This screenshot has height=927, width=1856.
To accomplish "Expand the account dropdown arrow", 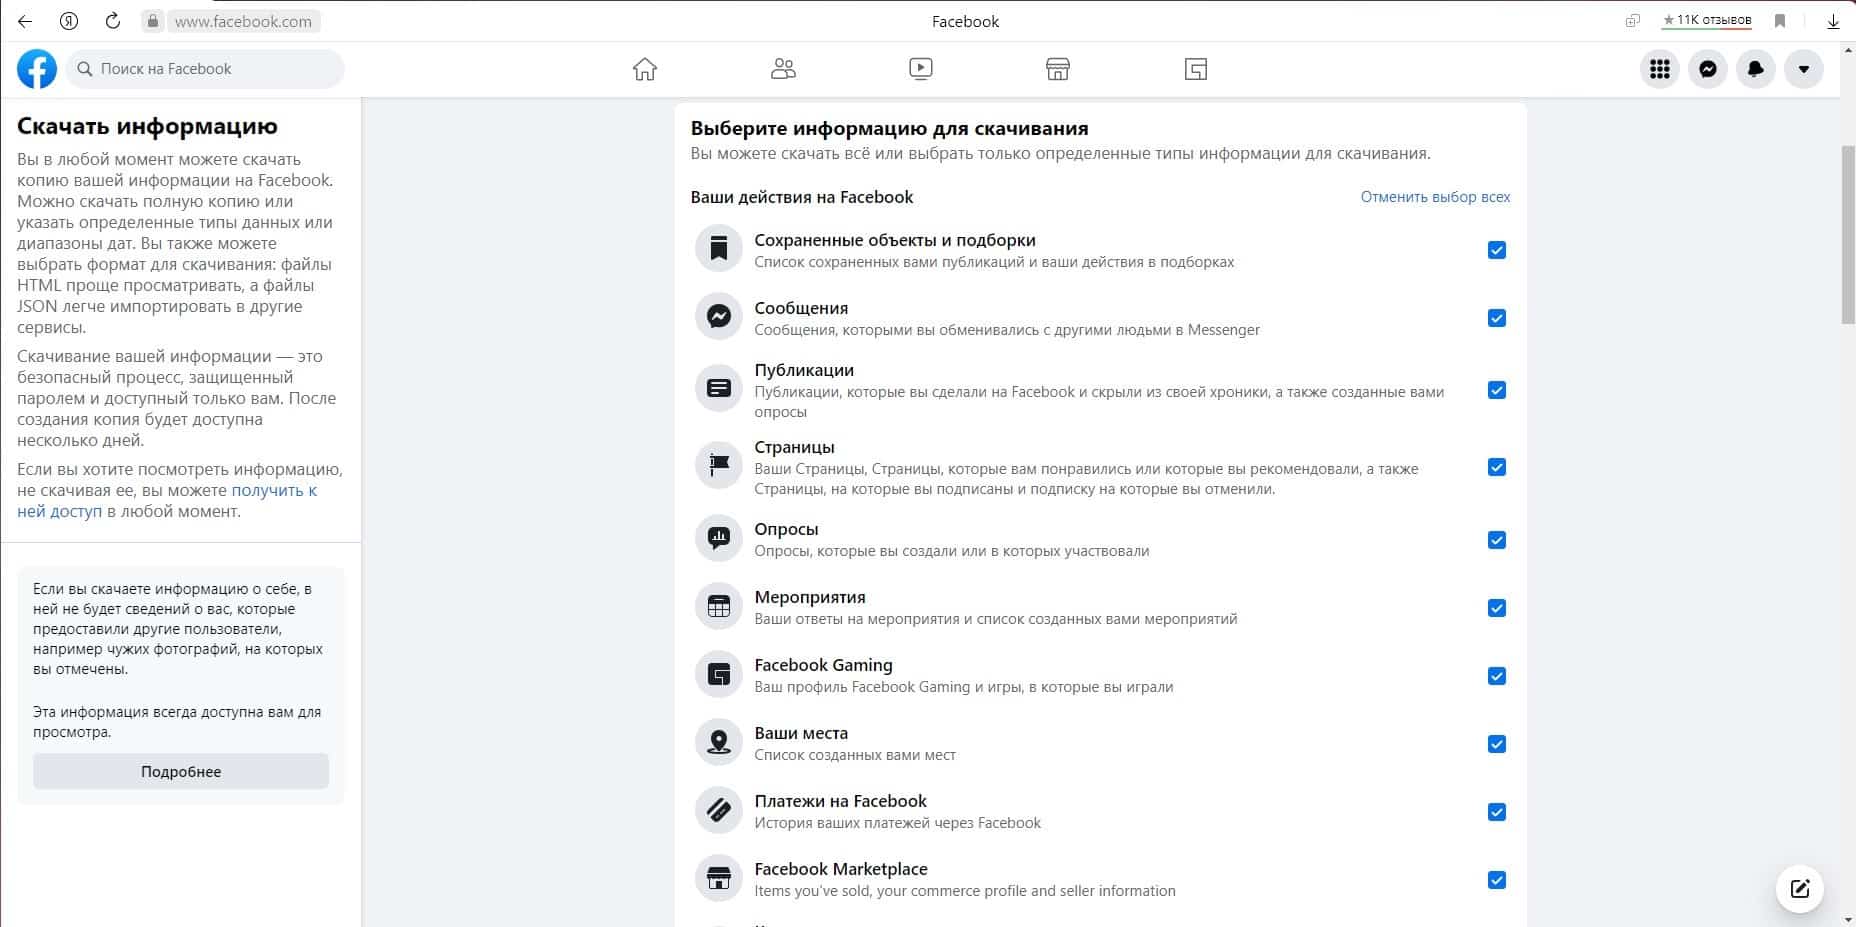I will click(1804, 69).
